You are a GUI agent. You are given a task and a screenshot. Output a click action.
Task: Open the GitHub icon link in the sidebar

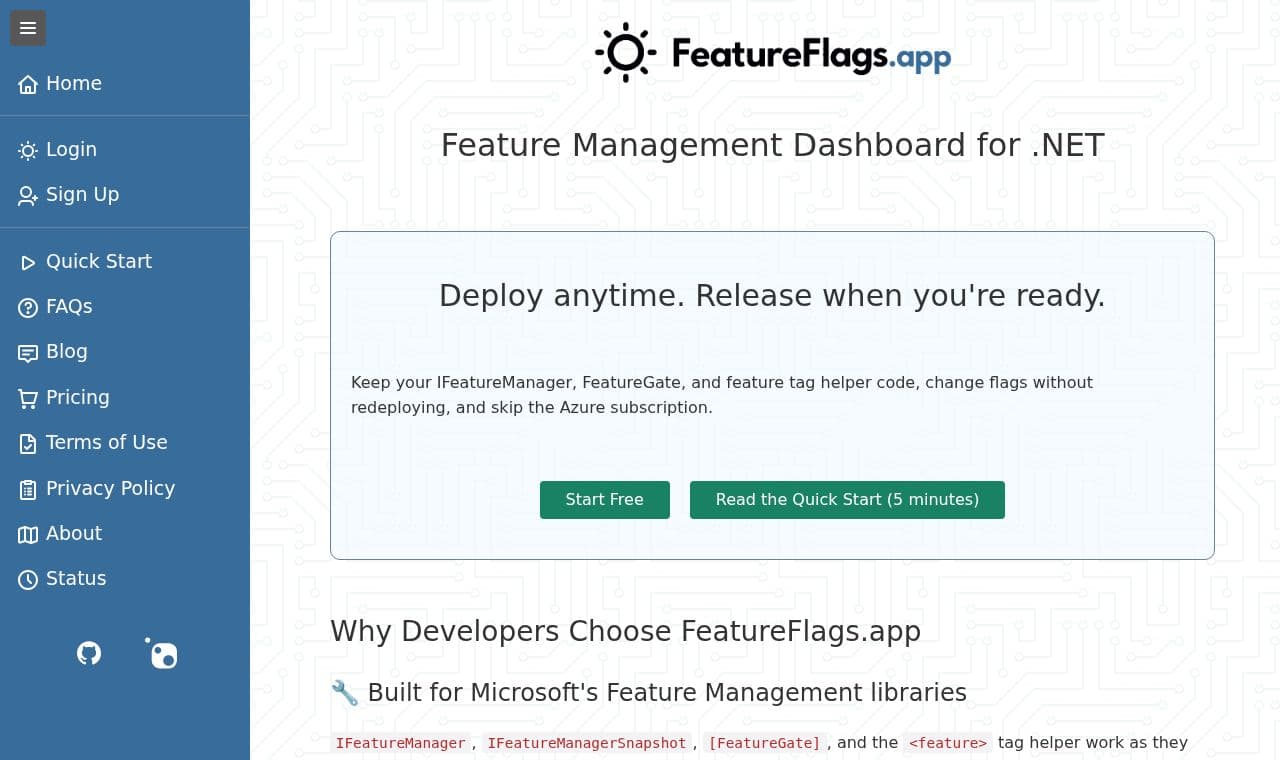coord(89,653)
